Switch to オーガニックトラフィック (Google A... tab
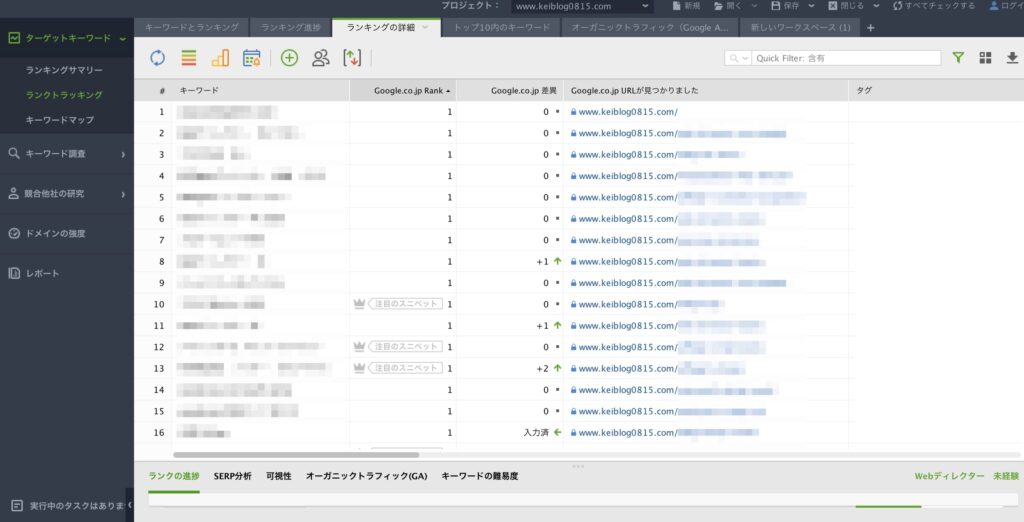 (650, 27)
